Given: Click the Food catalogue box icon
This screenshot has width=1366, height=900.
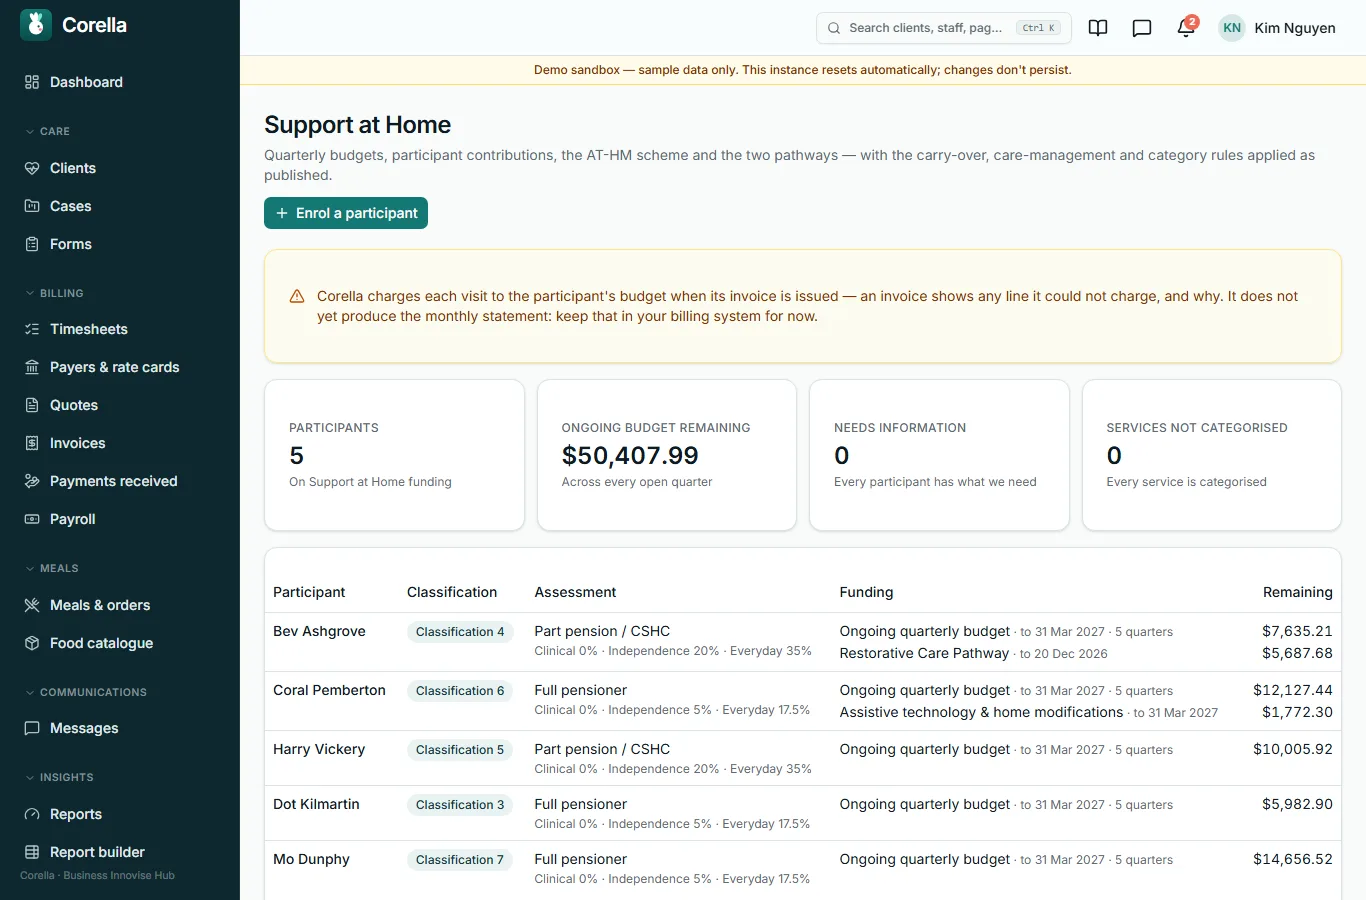Looking at the screenshot, I should [32, 643].
